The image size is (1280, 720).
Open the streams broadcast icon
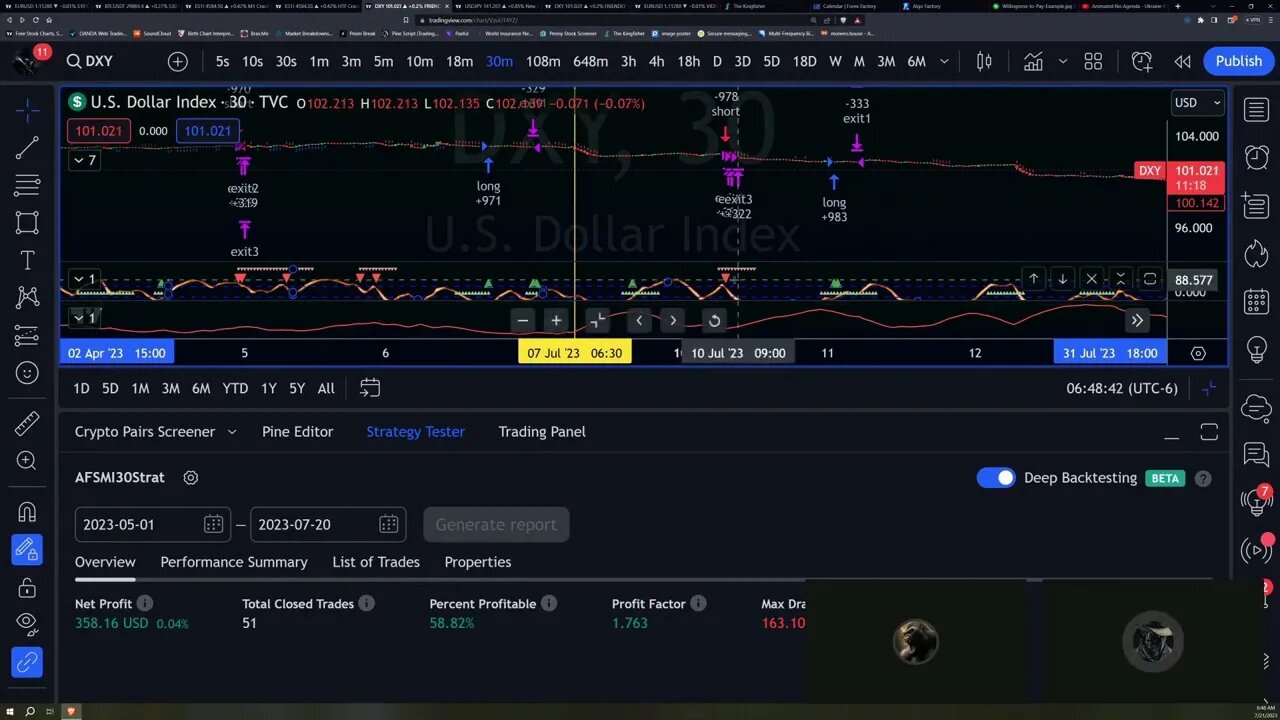coord(1256,549)
